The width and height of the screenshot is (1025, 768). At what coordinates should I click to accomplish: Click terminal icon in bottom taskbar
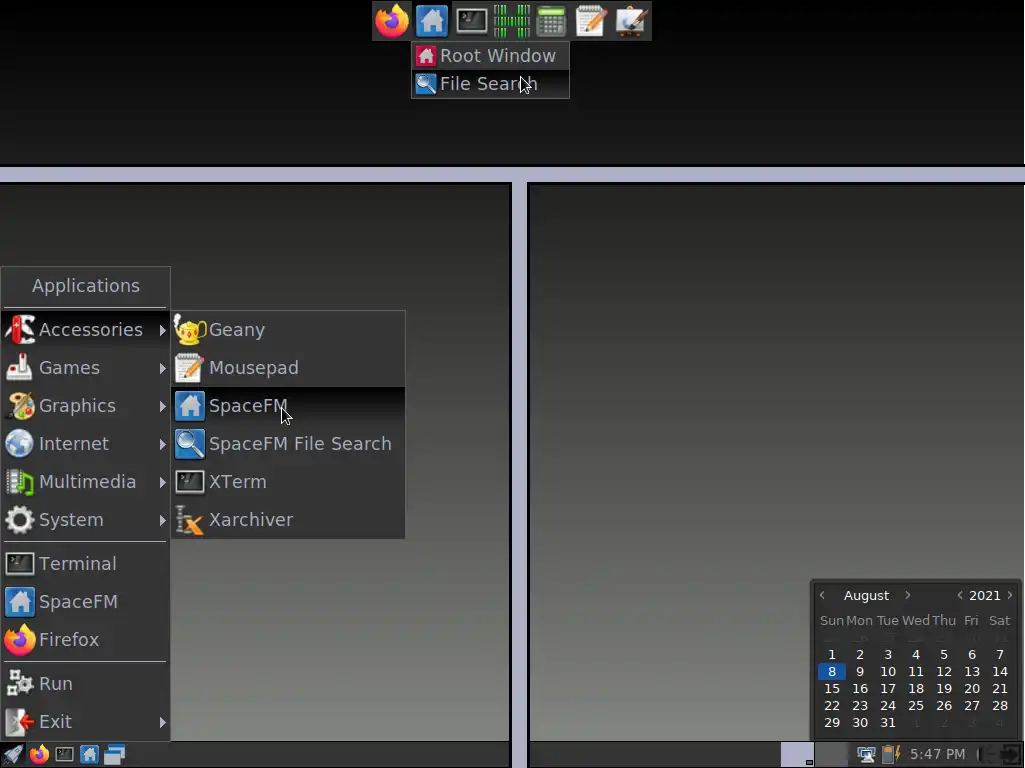tap(64, 755)
